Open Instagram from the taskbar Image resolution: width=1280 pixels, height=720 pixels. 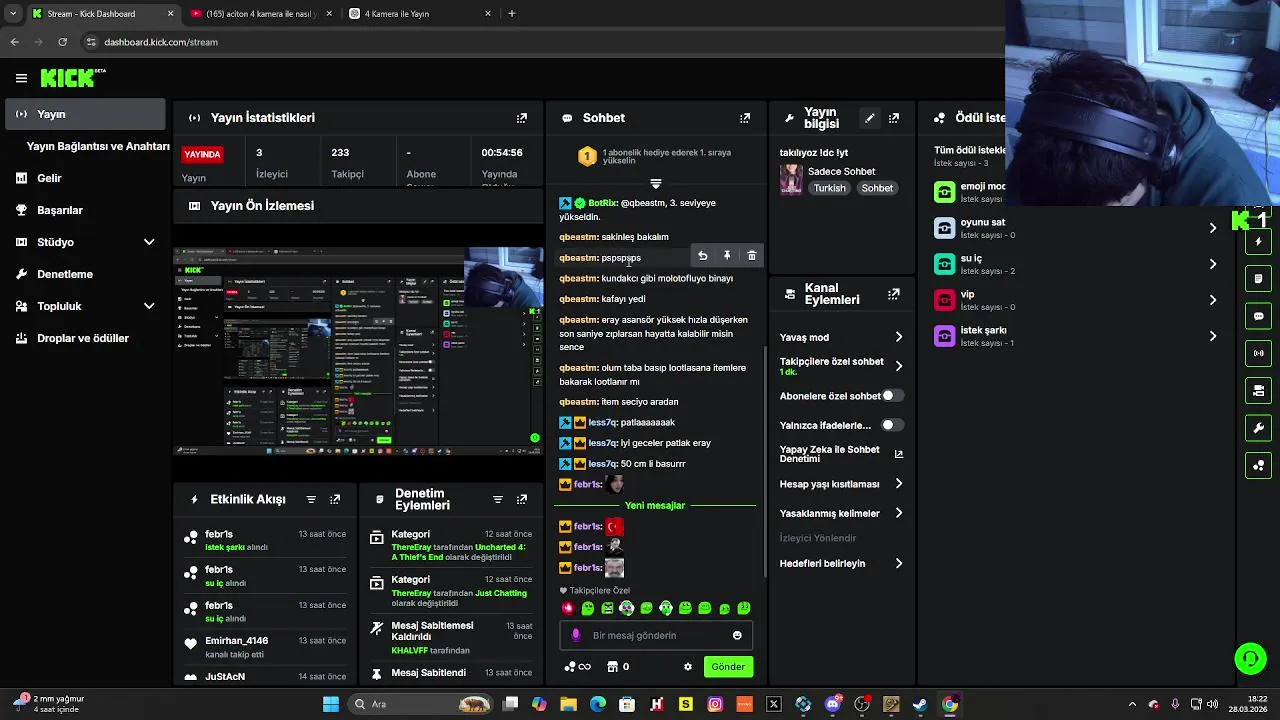click(x=715, y=704)
